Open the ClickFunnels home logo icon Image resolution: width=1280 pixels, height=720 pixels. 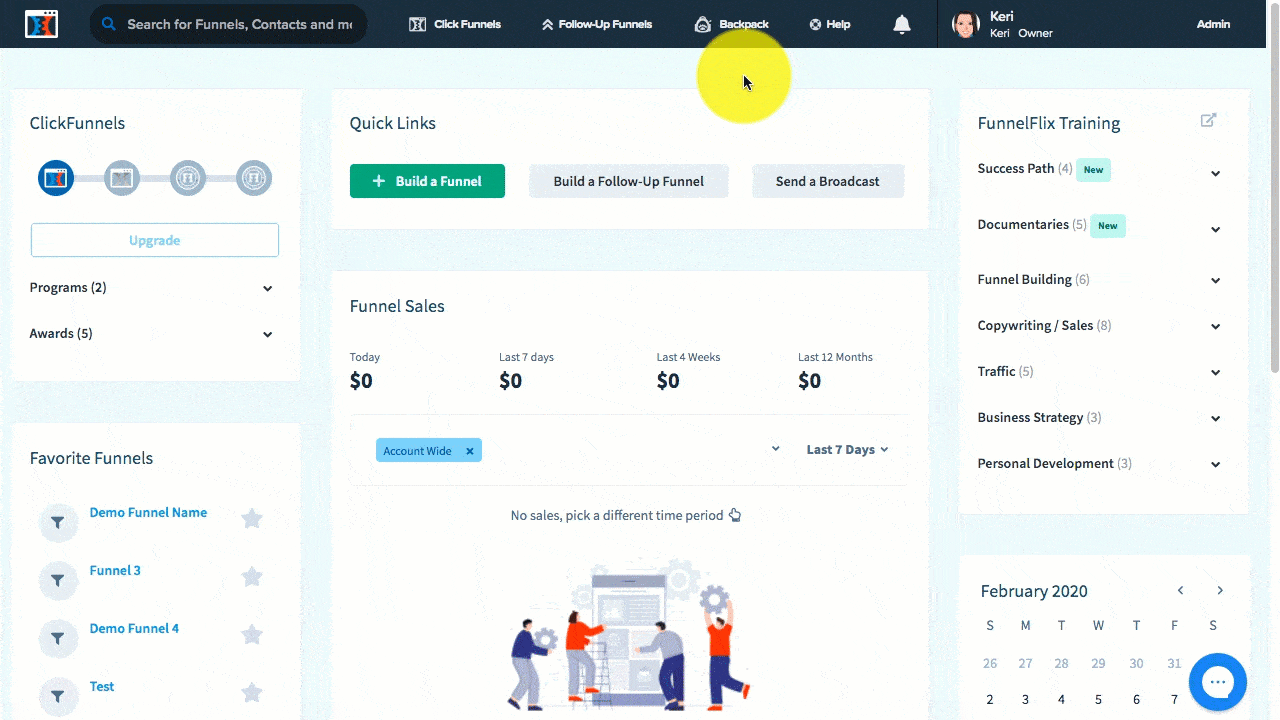point(40,23)
